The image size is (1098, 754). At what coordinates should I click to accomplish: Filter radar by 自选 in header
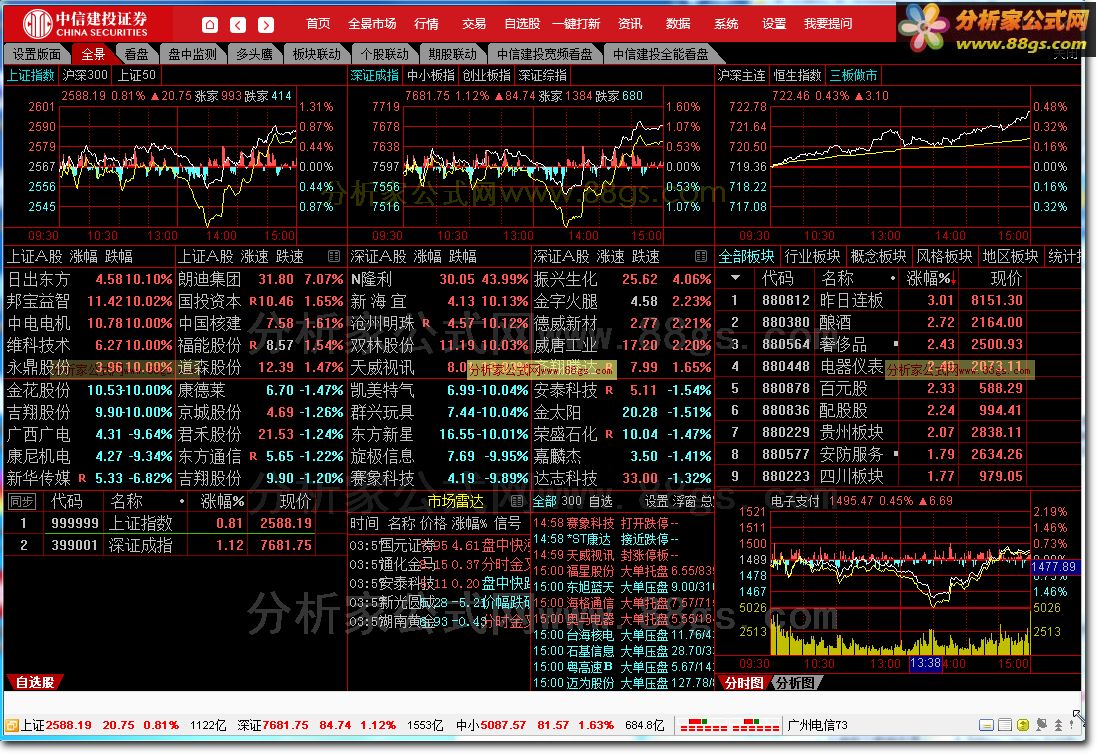click(600, 501)
